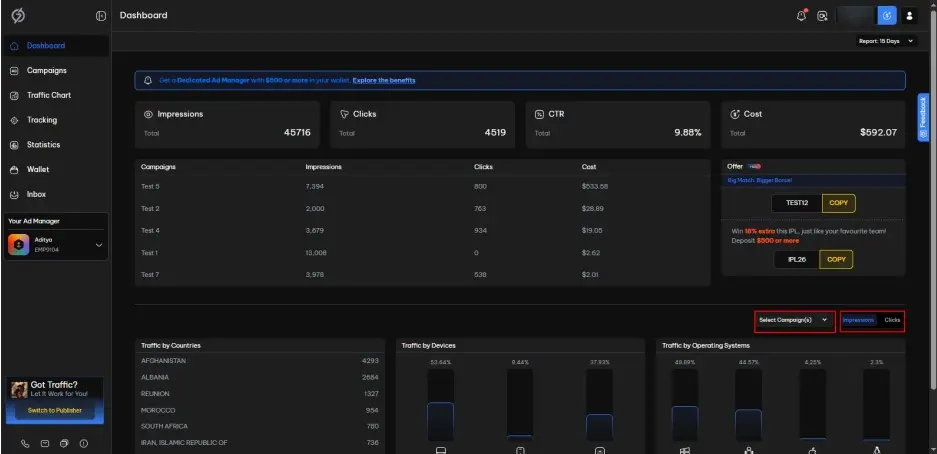Copy the TEST12 coupon code
937x454 pixels.
click(x=838, y=203)
